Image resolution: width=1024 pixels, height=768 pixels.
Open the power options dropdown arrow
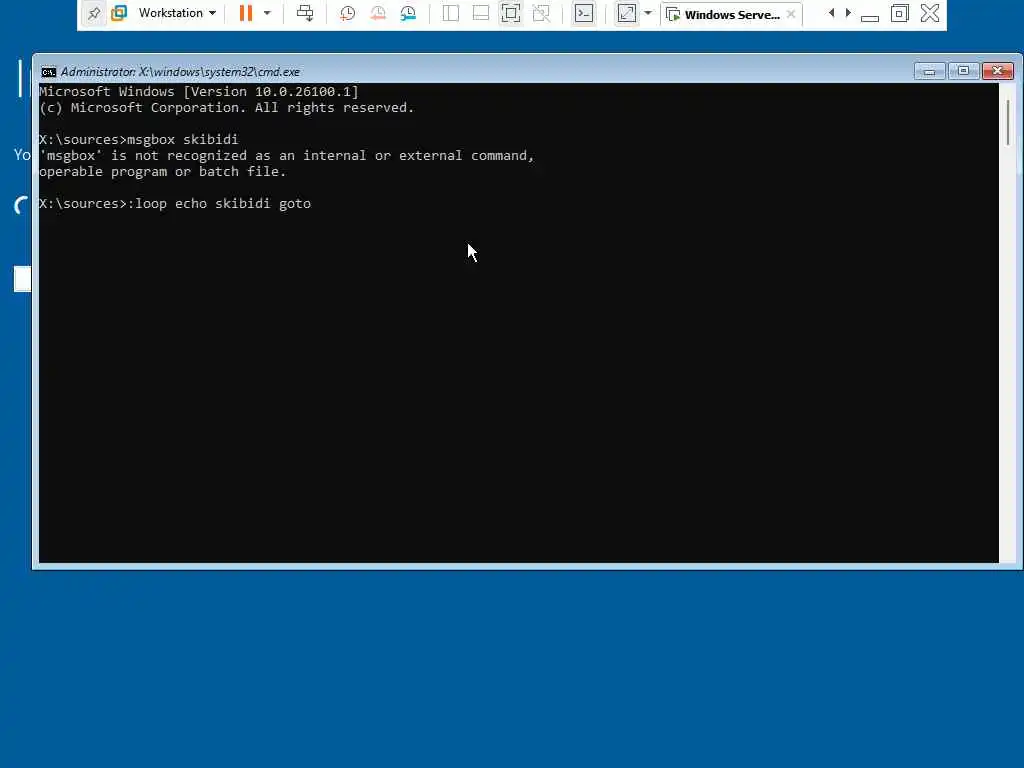pyautogui.click(x=267, y=13)
